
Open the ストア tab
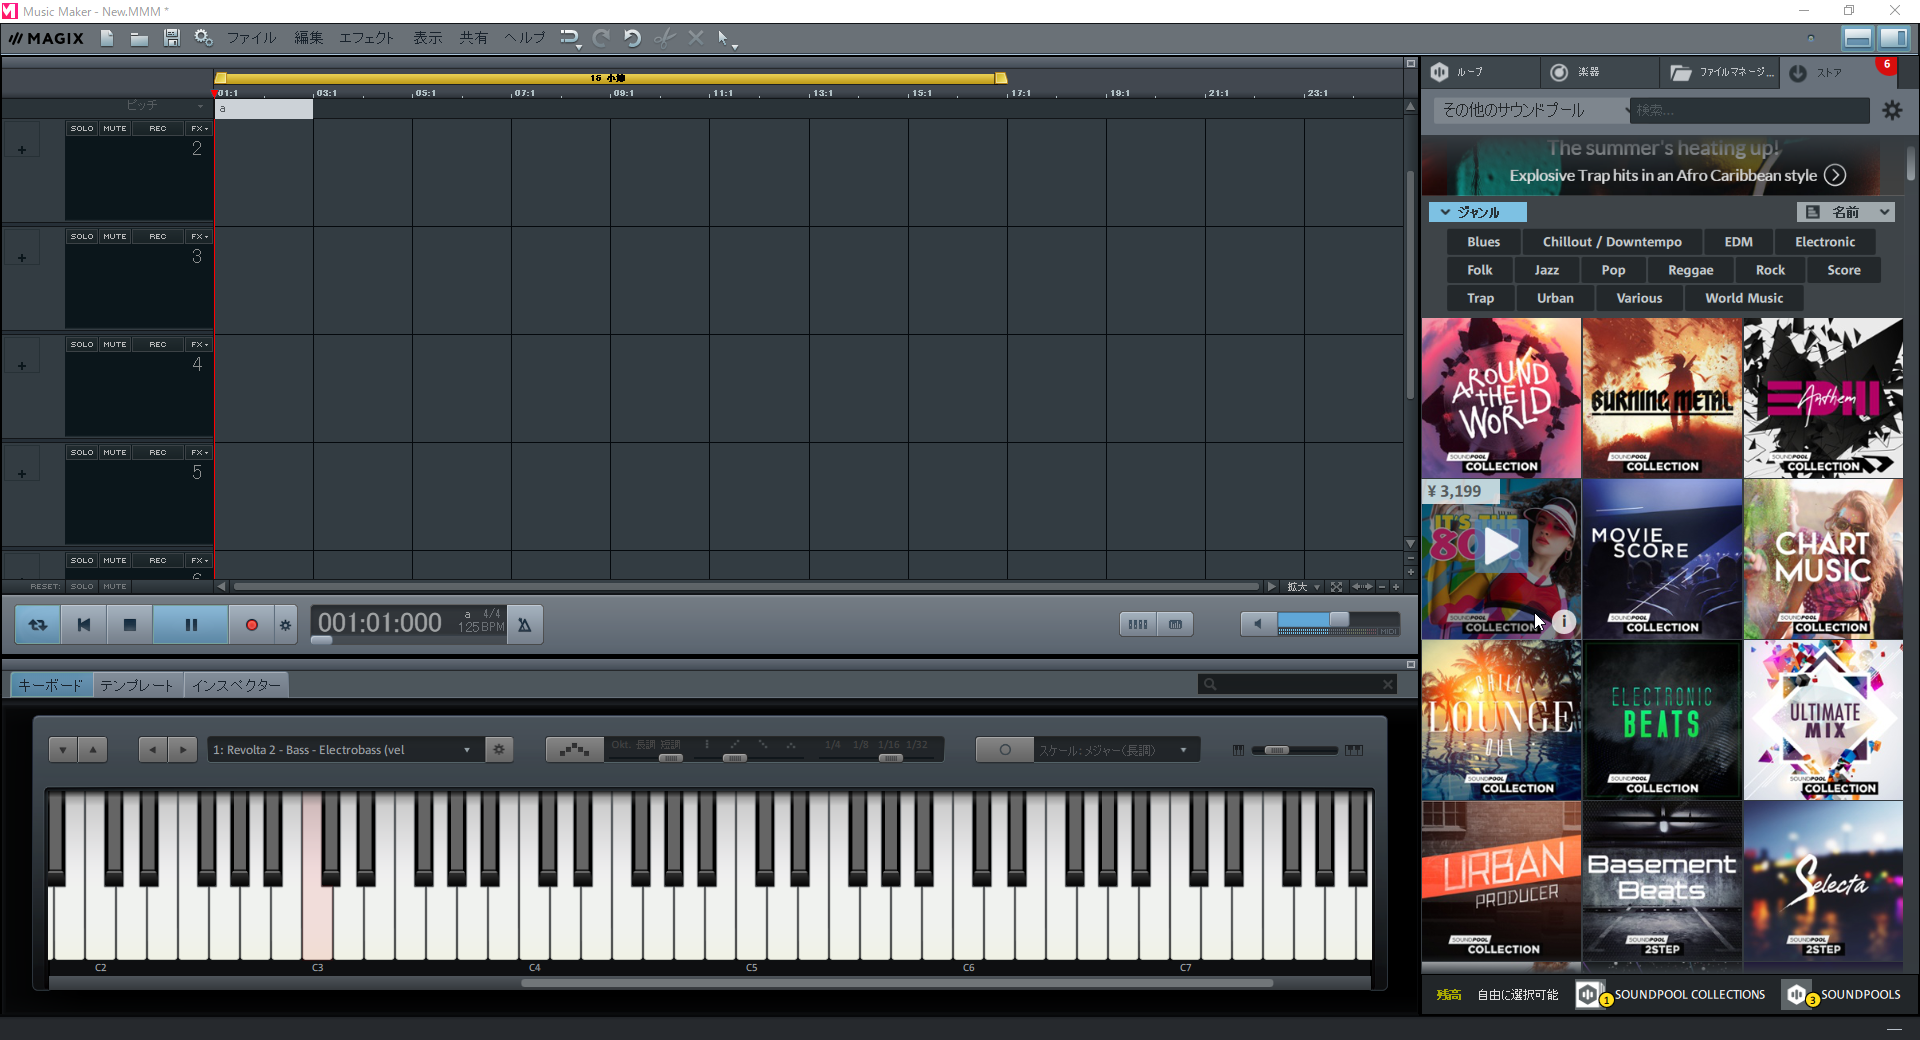1838,72
